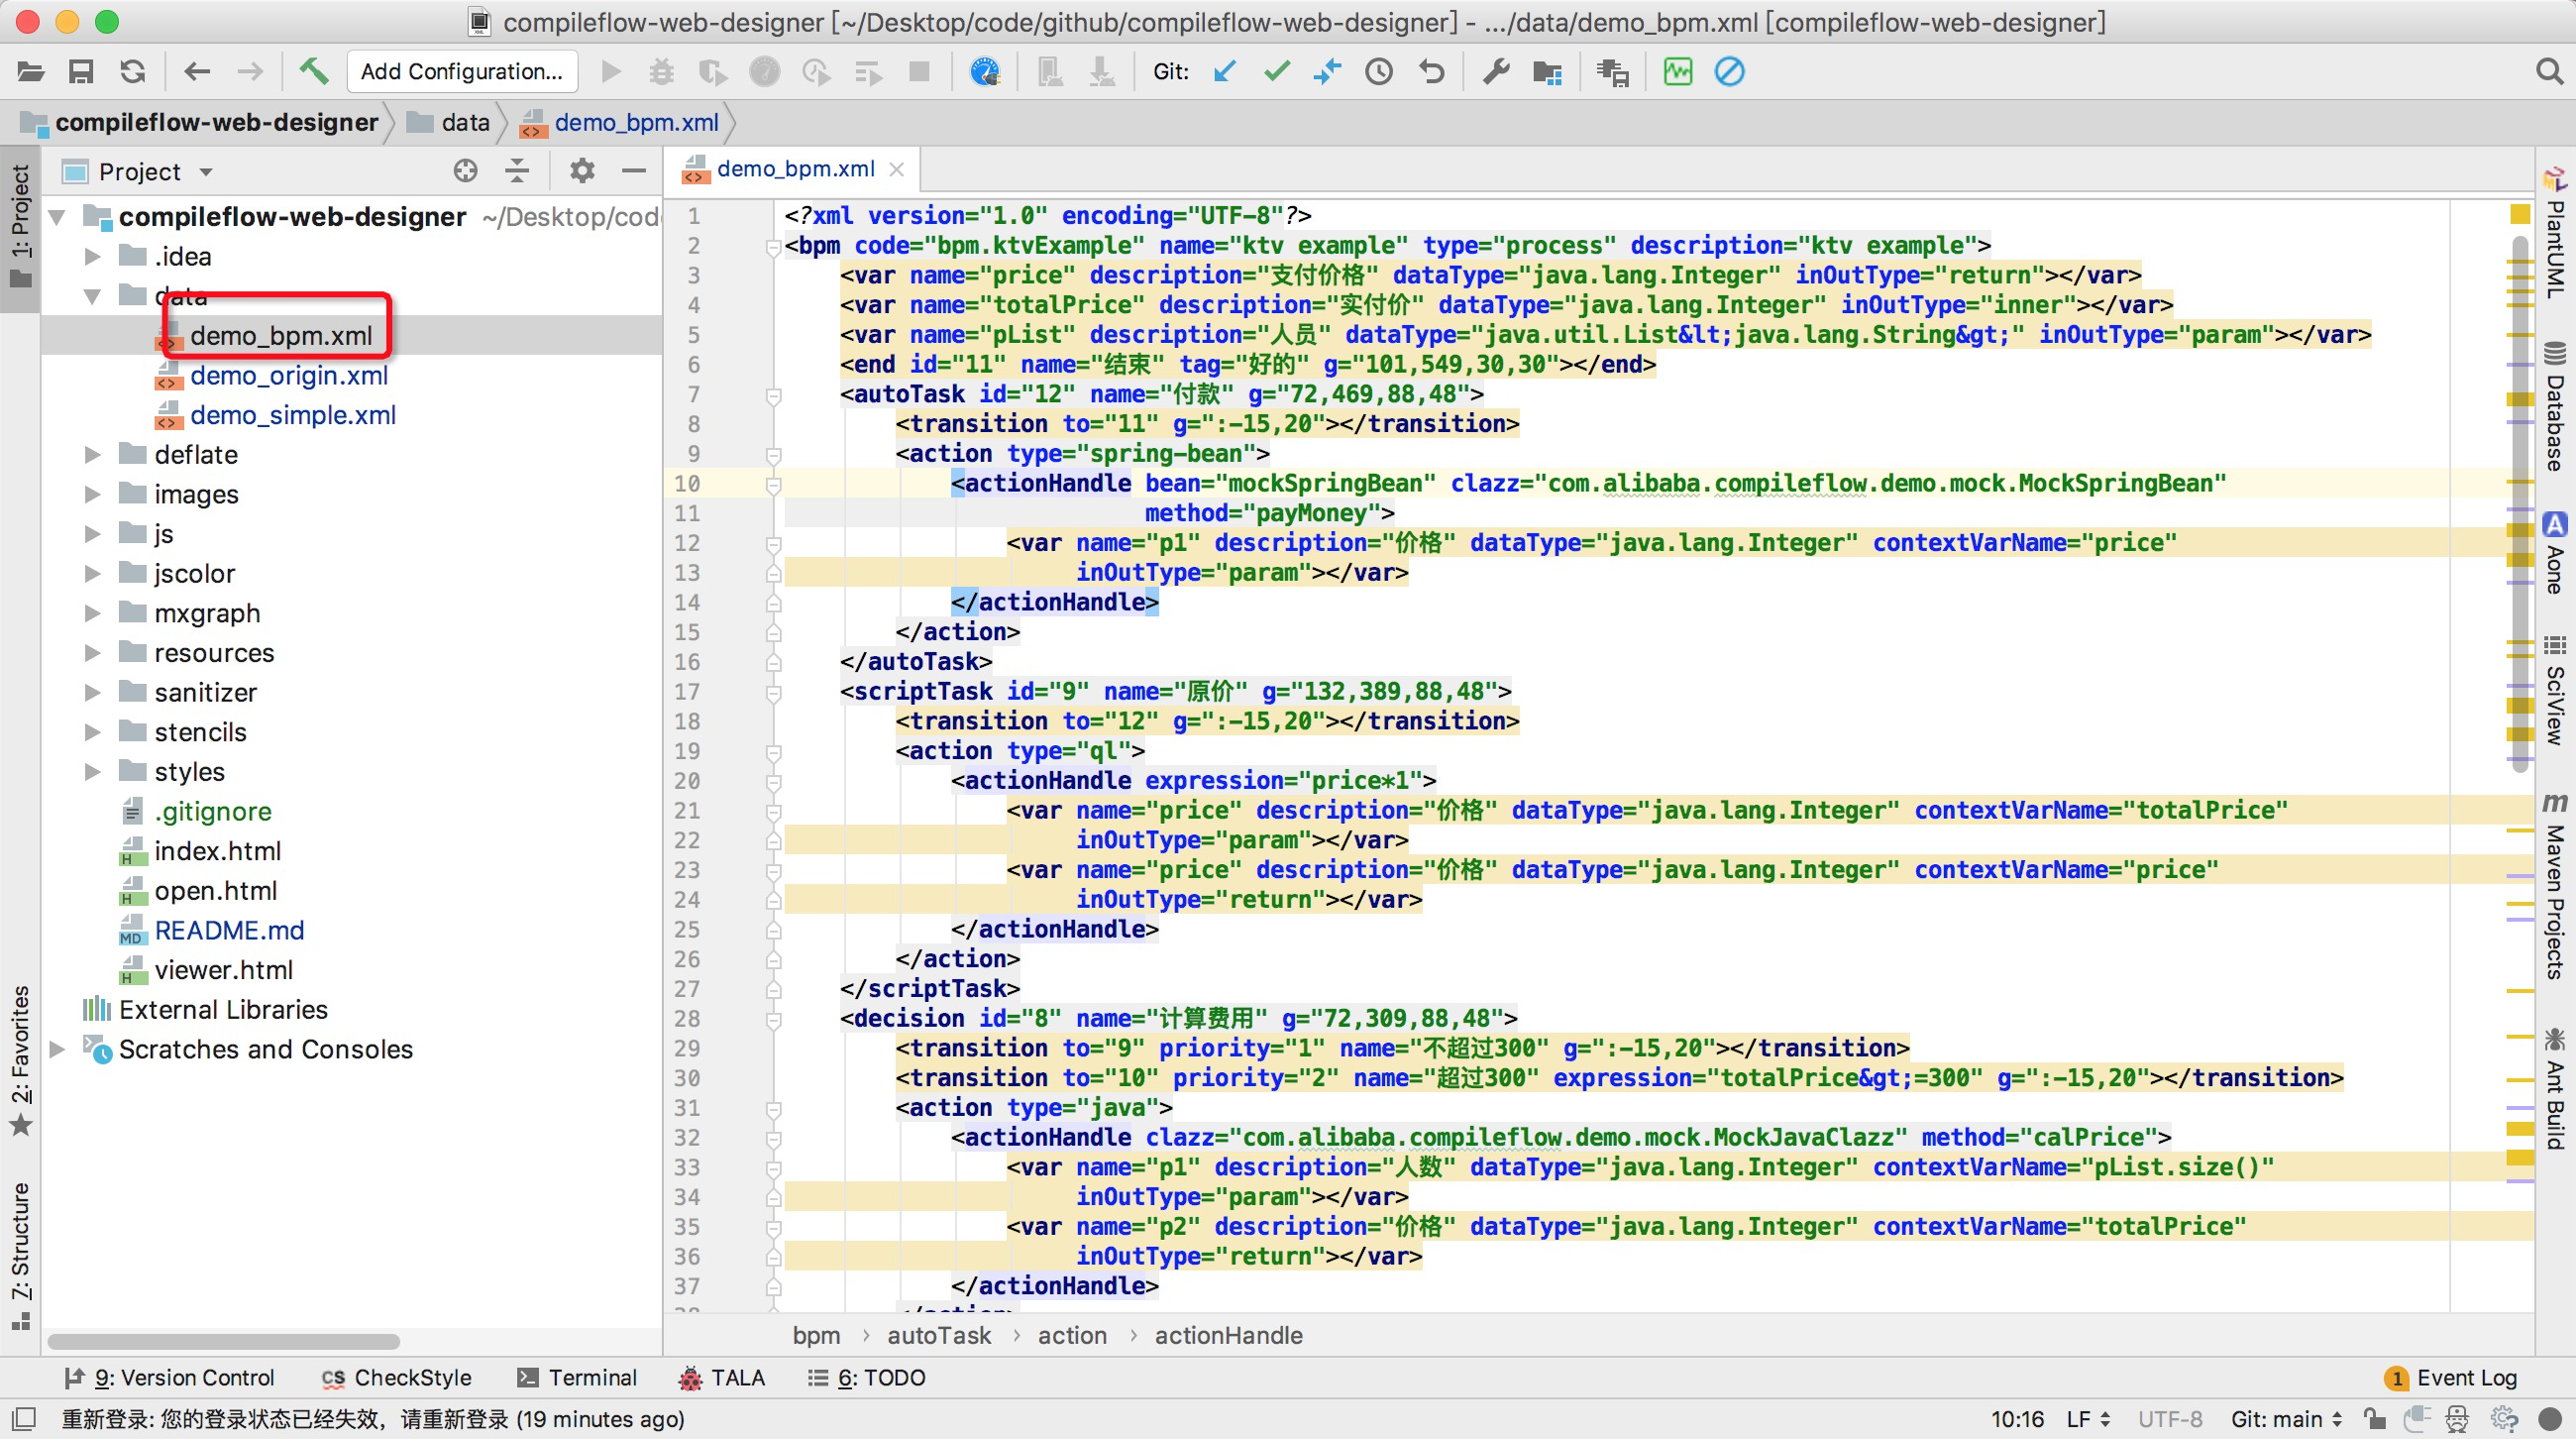The width and height of the screenshot is (2576, 1439).
Task: Click the Synchronize refresh toolbar icon
Action: click(x=133, y=71)
